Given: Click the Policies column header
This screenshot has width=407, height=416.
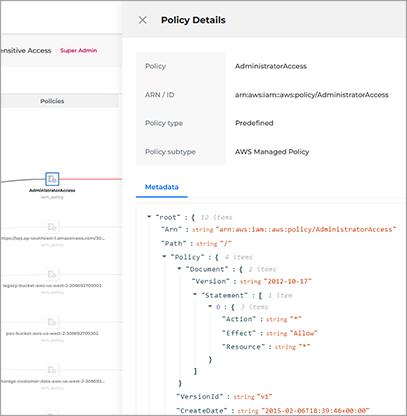Looking at the screenshot, I should pos(52,101).
